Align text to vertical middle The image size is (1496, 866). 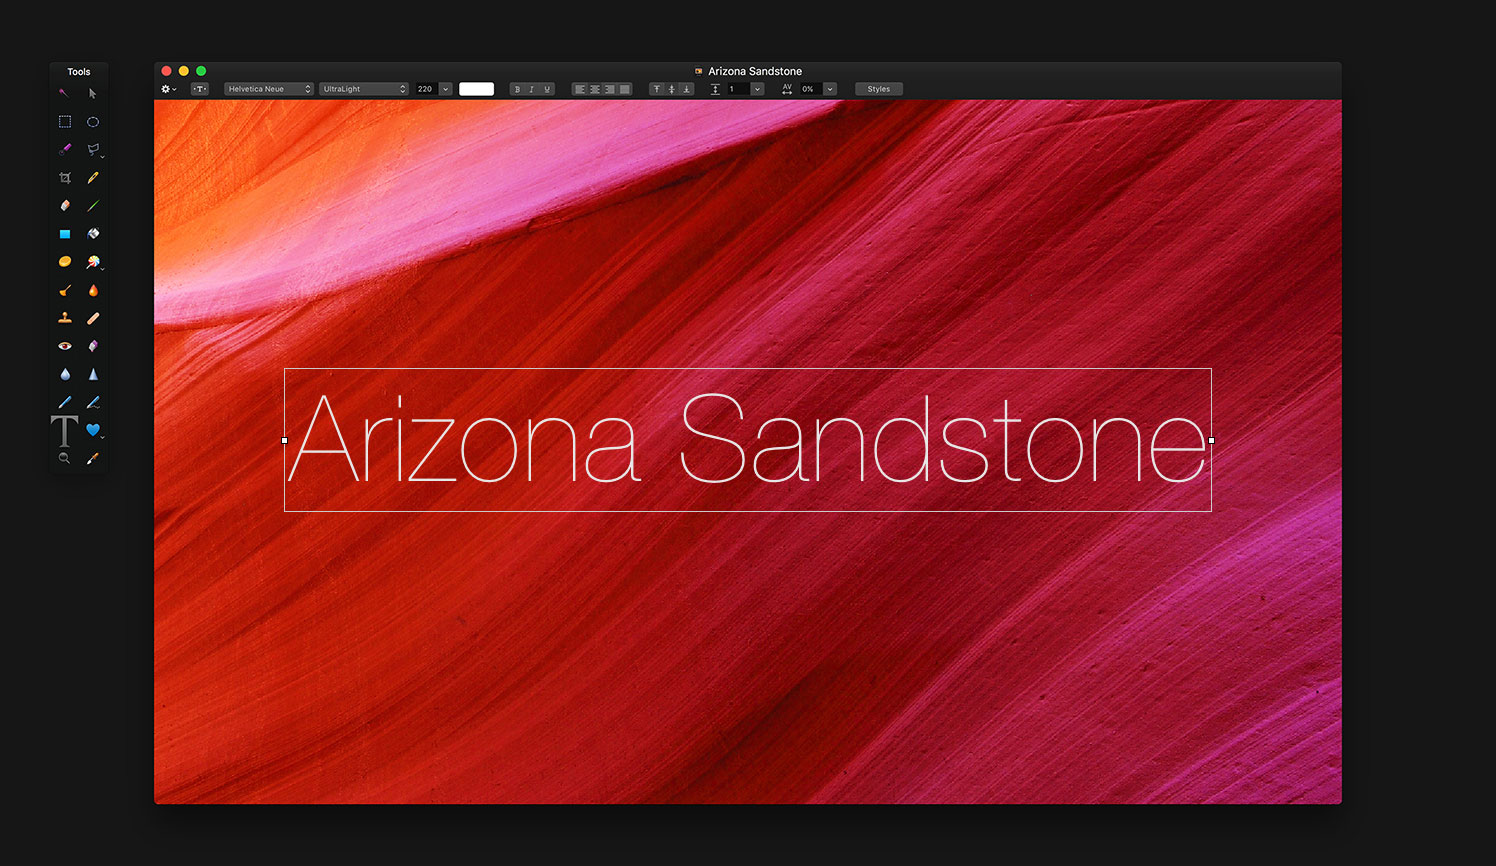(671, 89)
